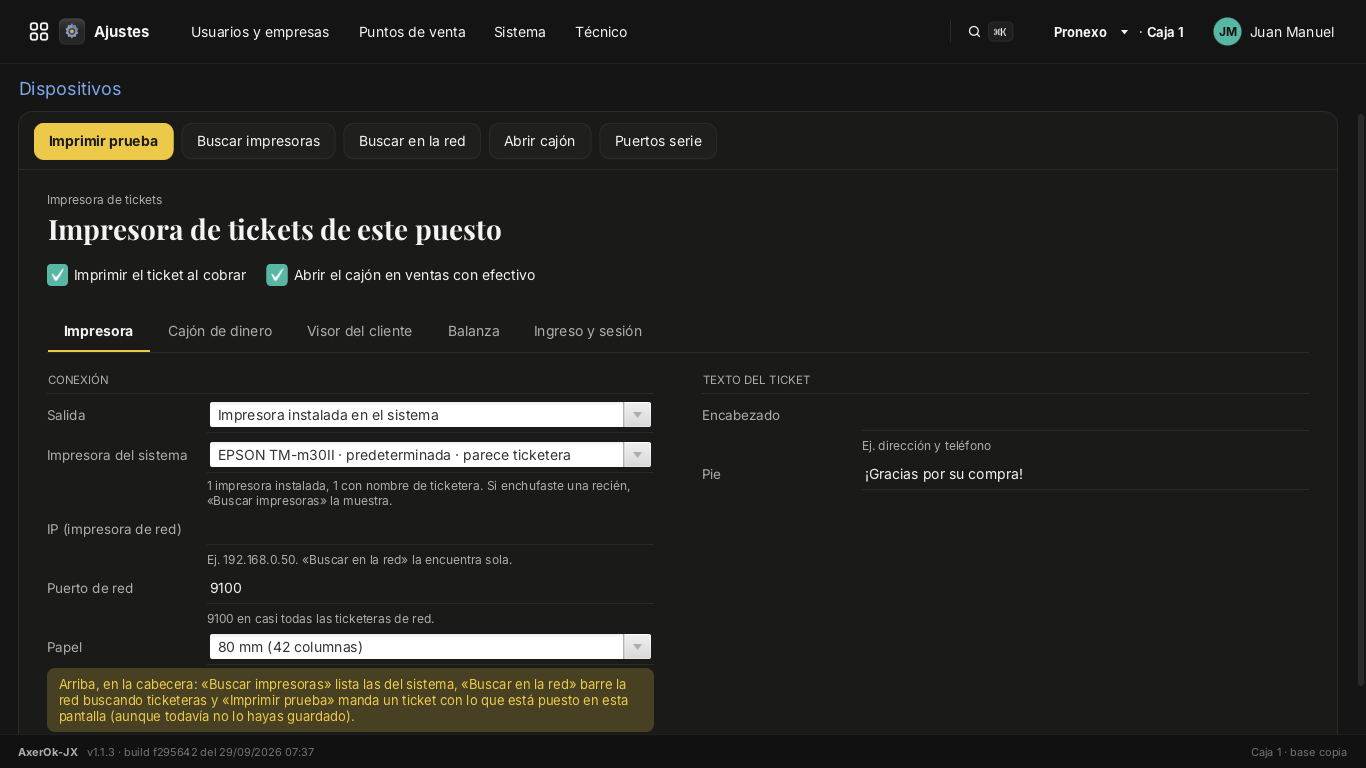The image size is (1366, 768).
Task: Click the Ajustes gear icon
Action: [x=72, y=32]
